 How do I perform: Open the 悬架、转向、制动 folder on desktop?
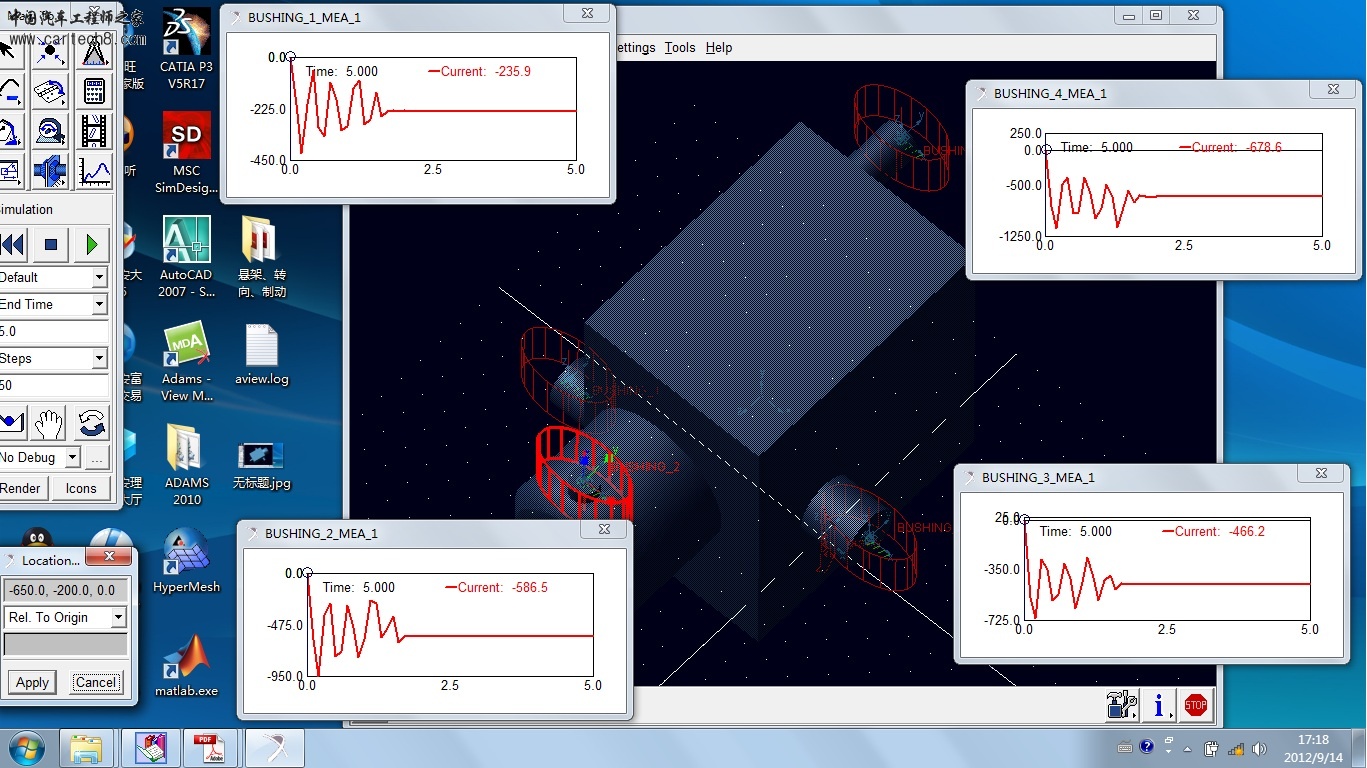261,257
